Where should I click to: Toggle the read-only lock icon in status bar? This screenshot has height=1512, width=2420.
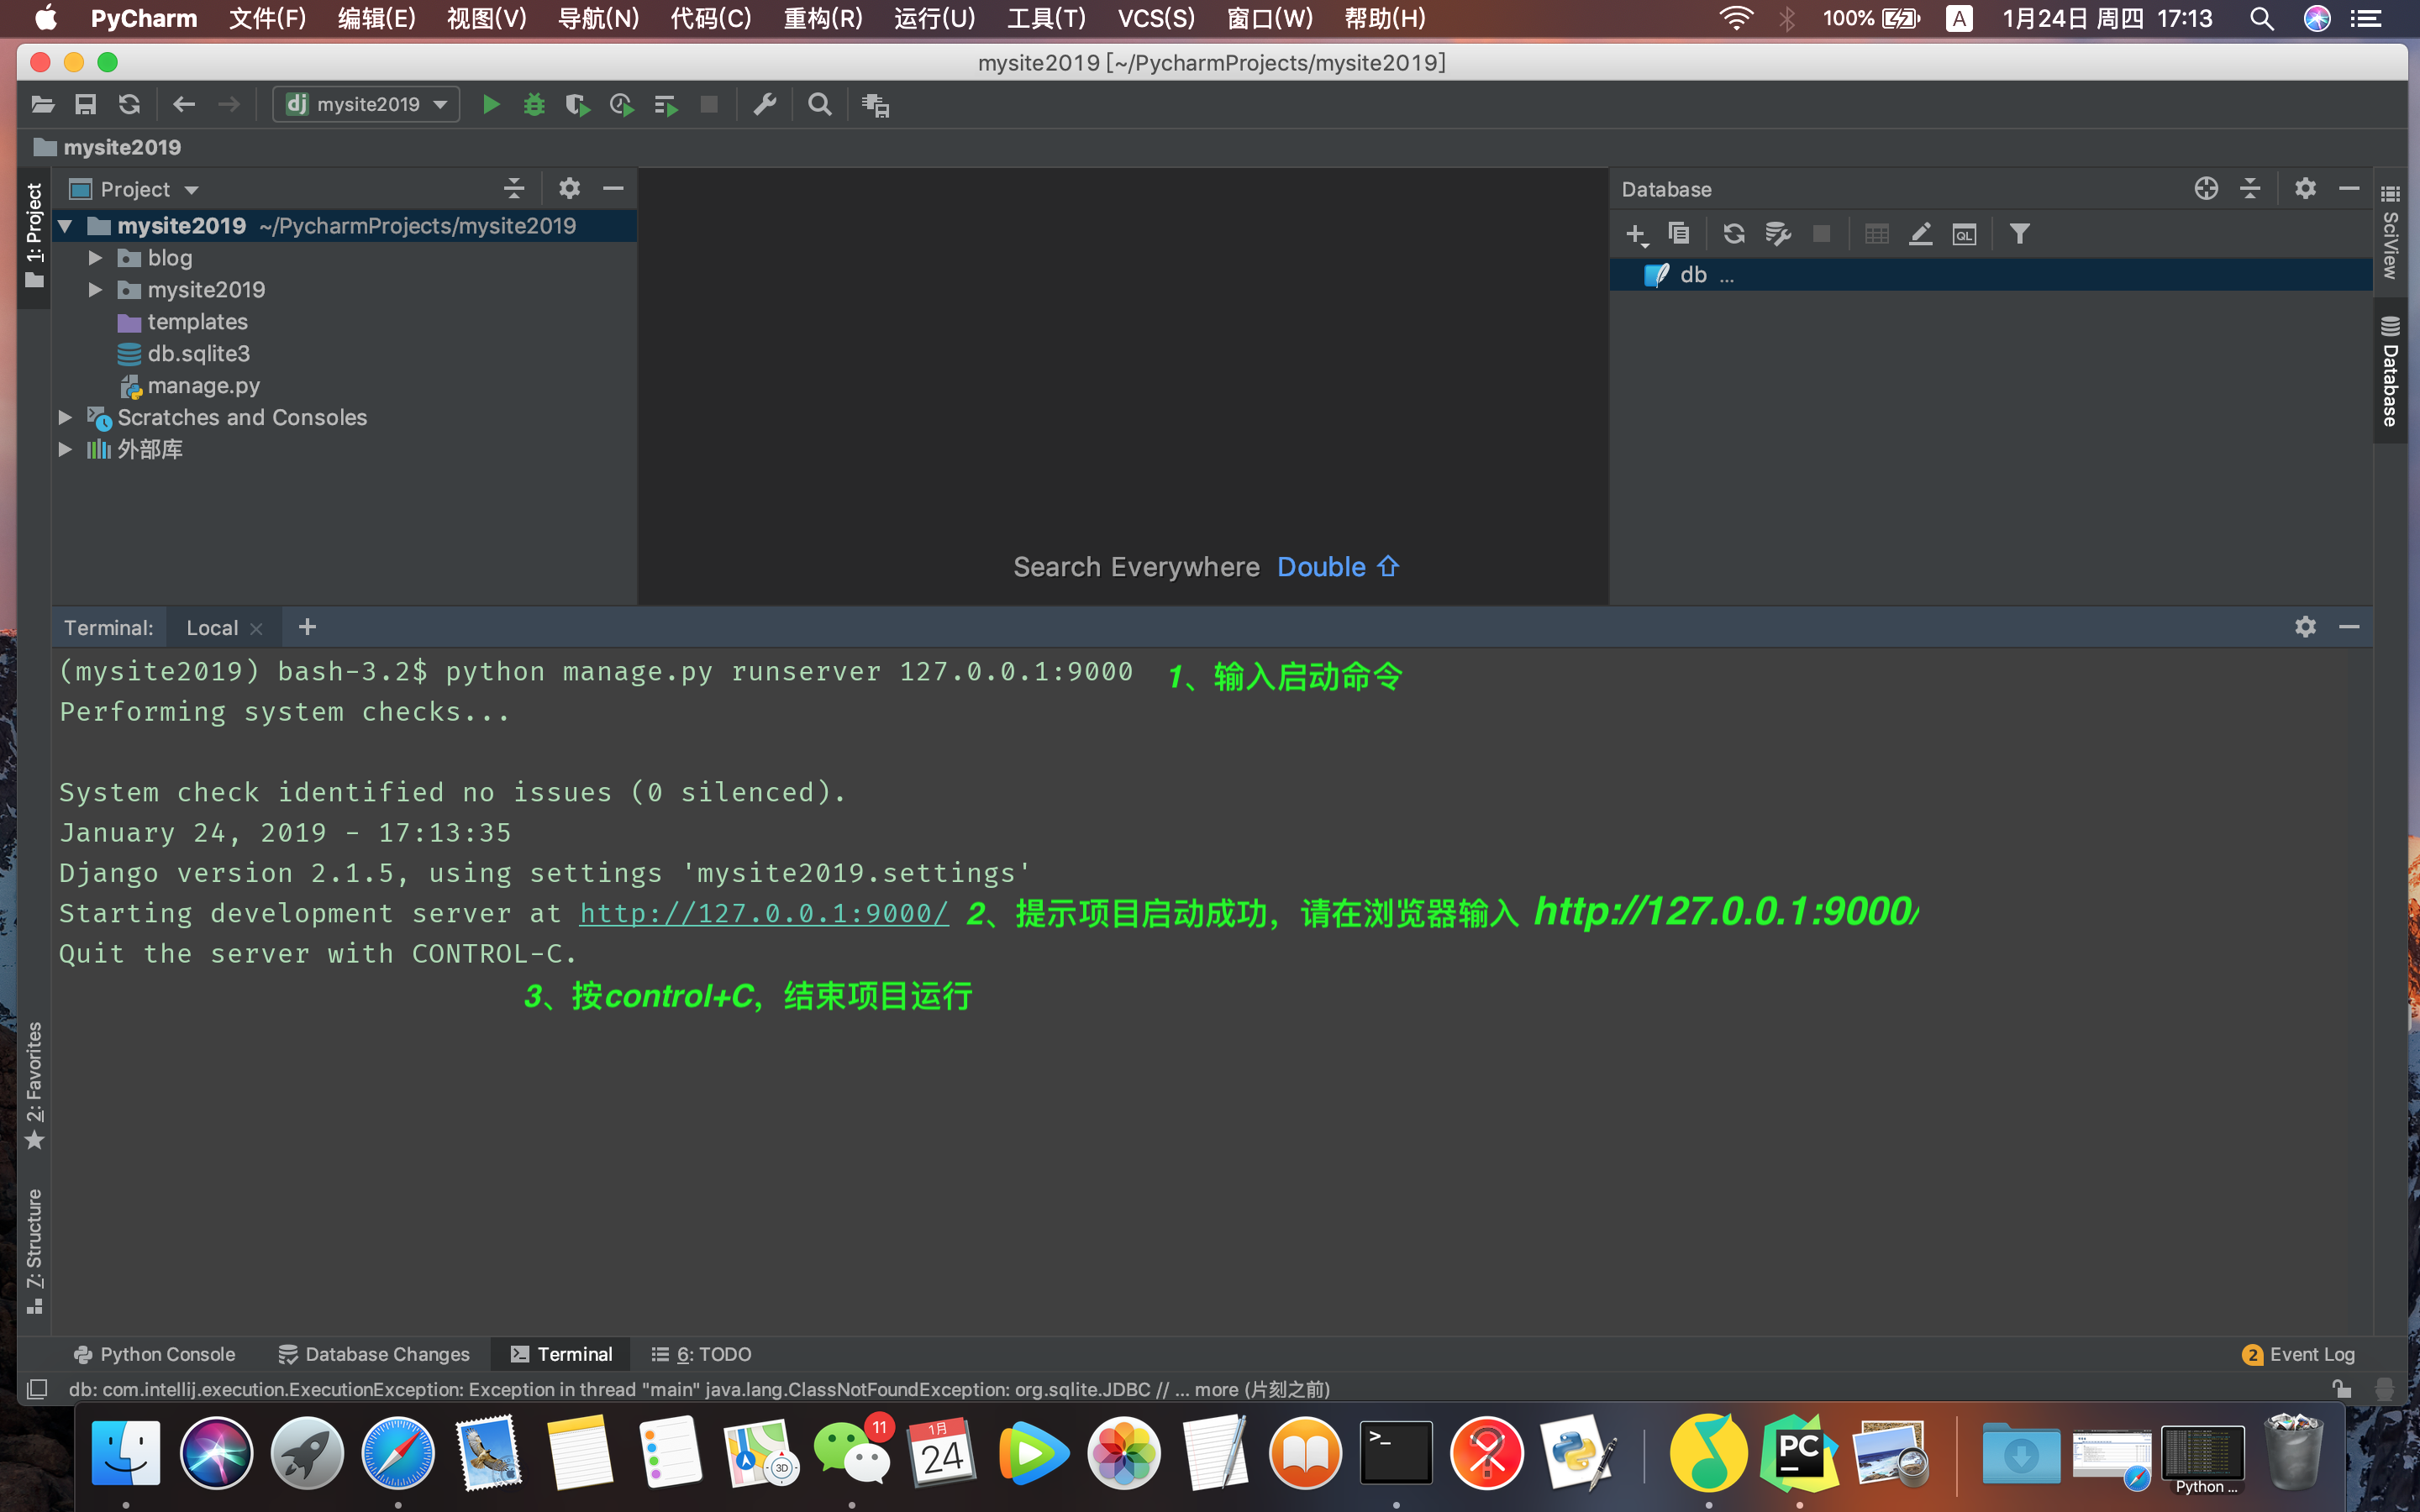click(x=2341, y=1388)
